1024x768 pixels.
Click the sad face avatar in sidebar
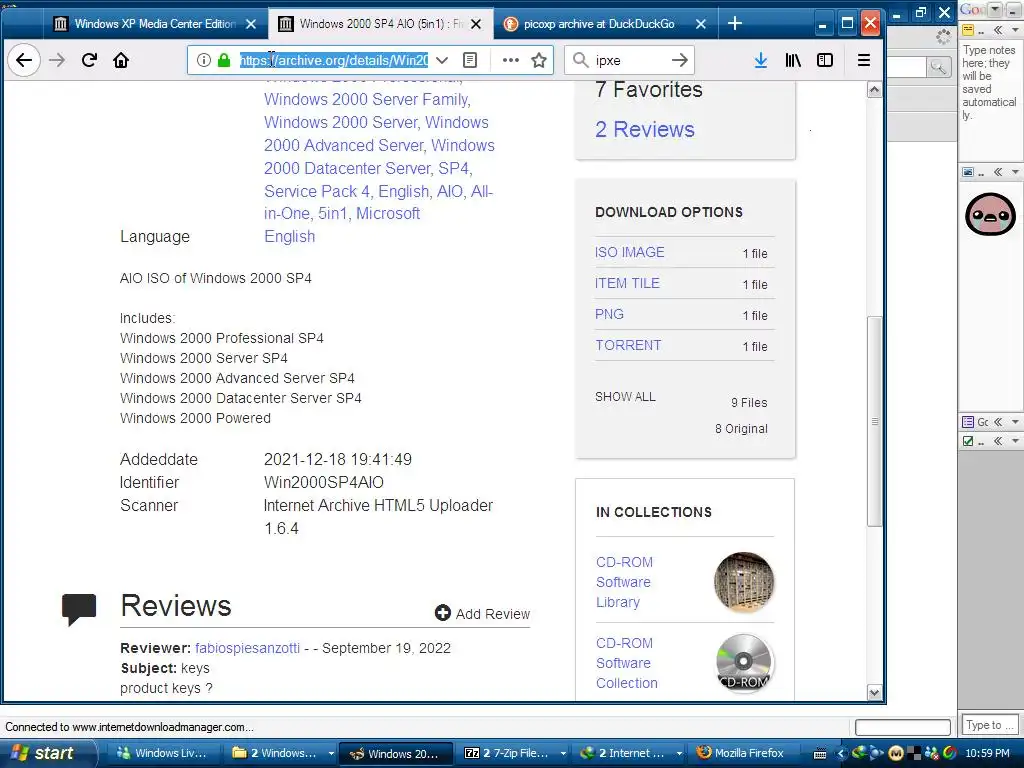[990, 214]
